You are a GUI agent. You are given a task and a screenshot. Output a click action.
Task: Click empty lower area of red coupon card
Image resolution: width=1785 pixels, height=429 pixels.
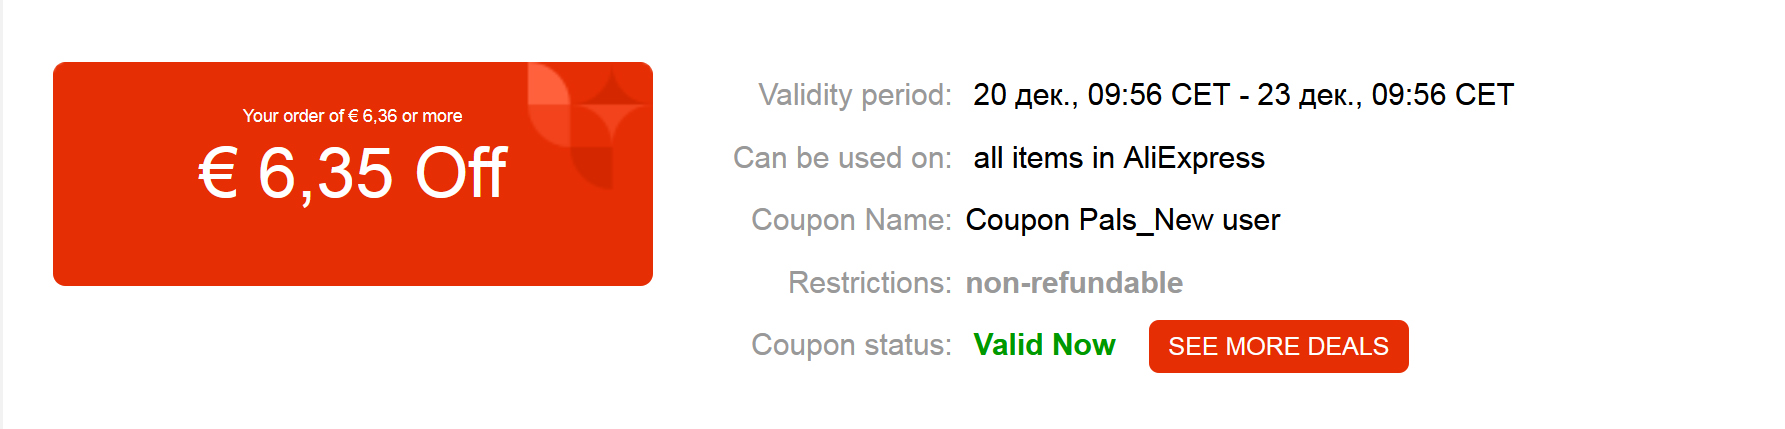click(352, 250)
